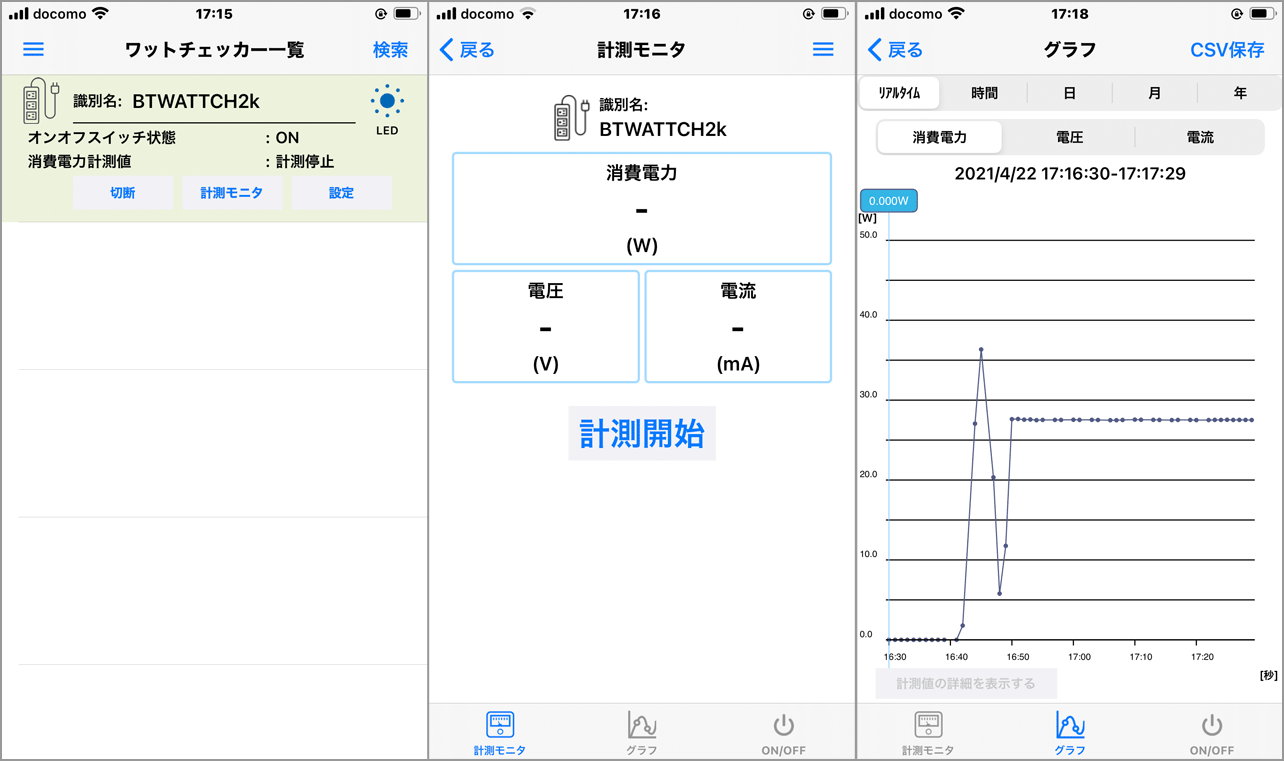Image resolution: width=1284 pixels, height=761 pixels.
Task: Tap date range 2021/4/22 17:16:30-17:17:29
Action: pos(1070,173)
